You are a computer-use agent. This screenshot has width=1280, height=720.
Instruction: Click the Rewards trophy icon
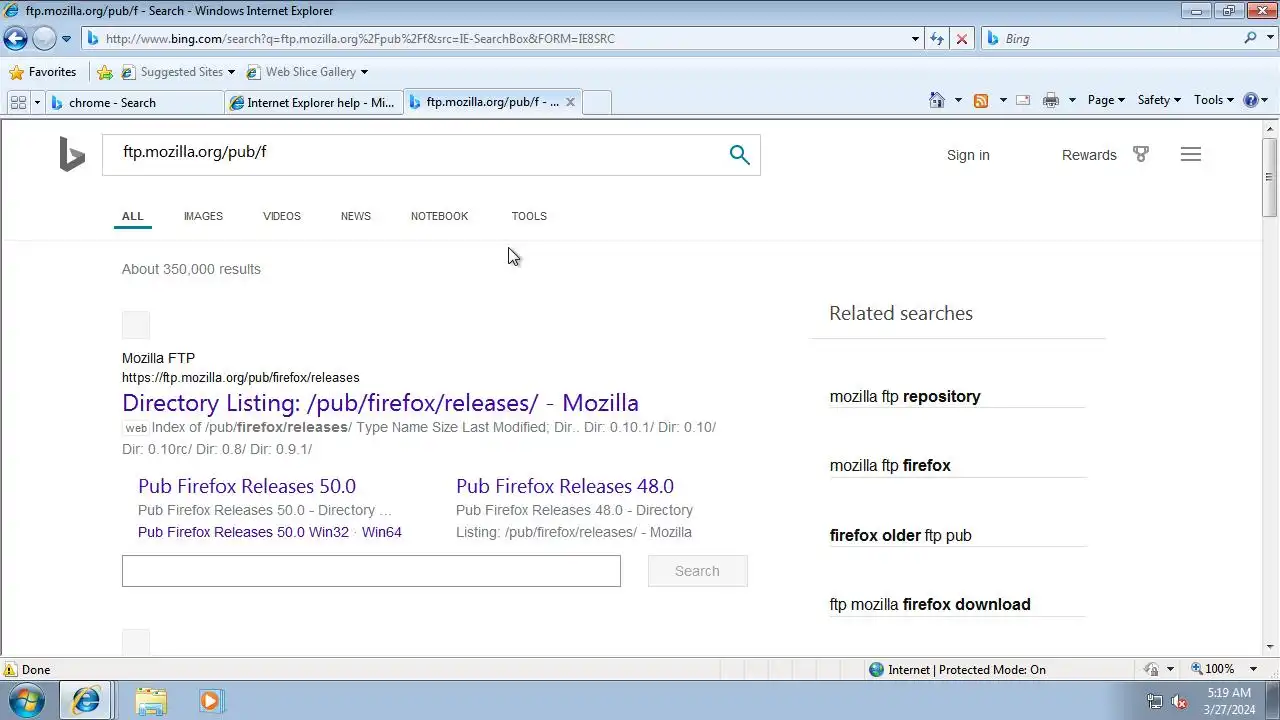(x=1141, y=154)
